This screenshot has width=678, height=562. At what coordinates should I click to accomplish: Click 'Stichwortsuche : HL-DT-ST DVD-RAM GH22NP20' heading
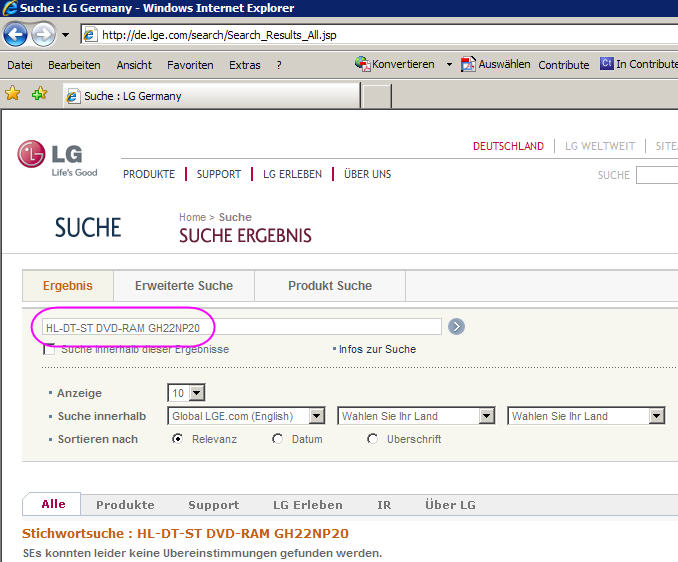(185, 533)
